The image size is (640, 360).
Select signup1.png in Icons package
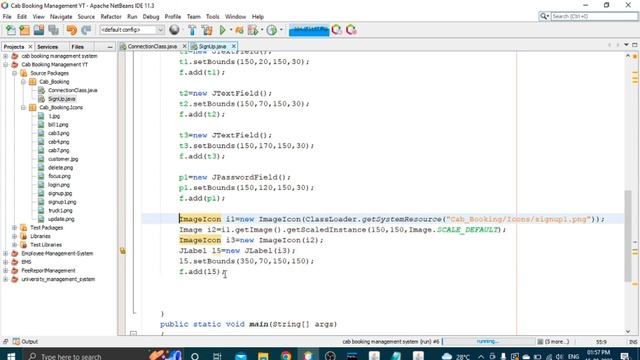(x=62, y=202)
